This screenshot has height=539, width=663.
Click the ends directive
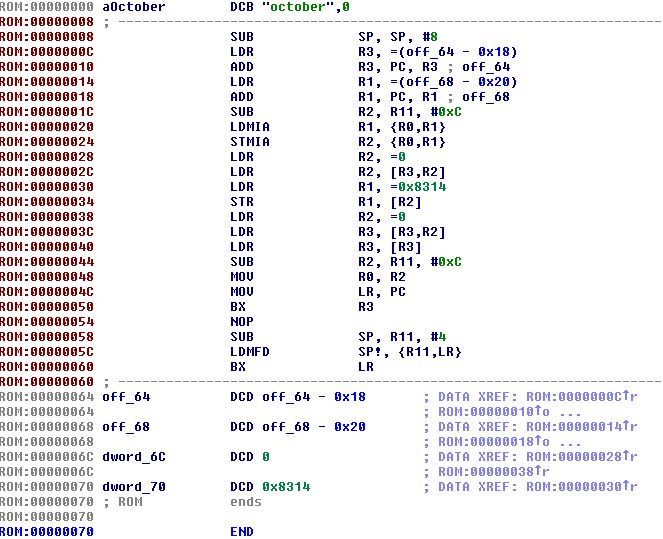click(x=246, y=502)
